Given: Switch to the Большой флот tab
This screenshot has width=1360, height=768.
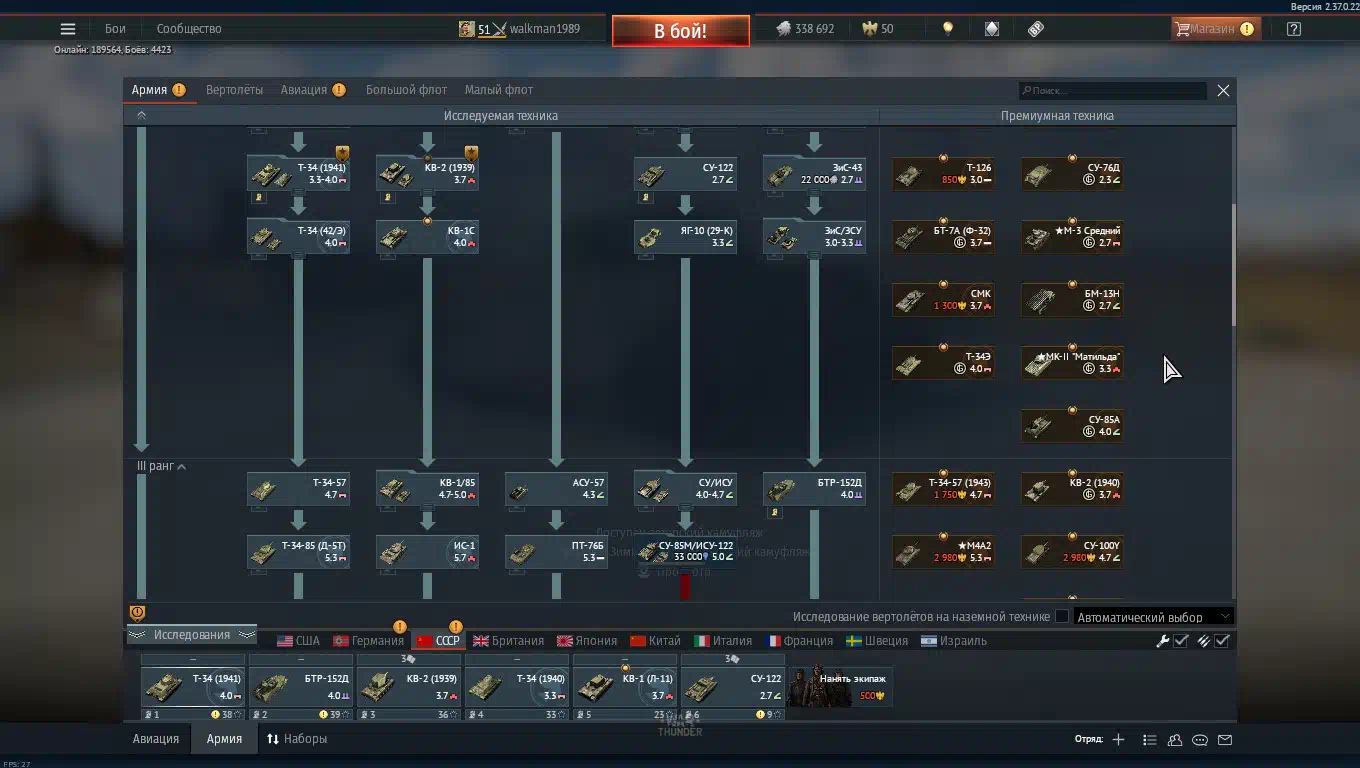Looking at the screenshot, I should tap(407, 90).
